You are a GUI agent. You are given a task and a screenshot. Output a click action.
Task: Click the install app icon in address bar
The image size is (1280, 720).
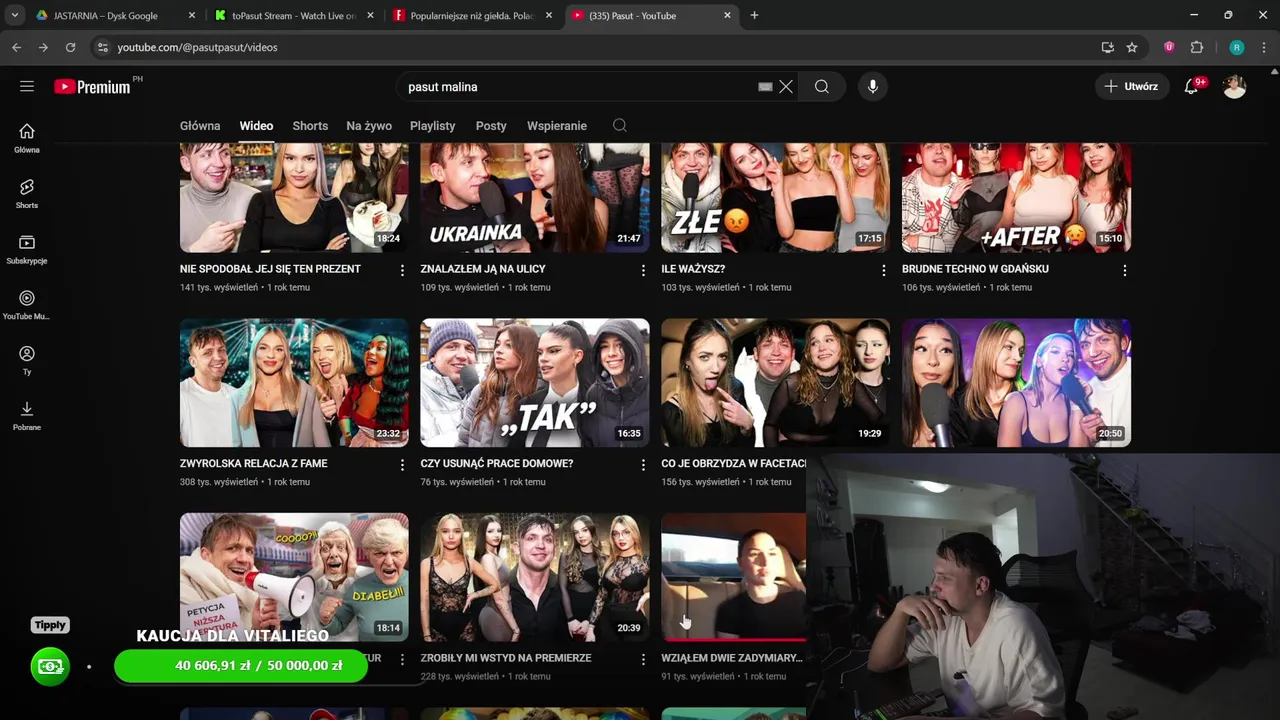(x=1107, y=47)
